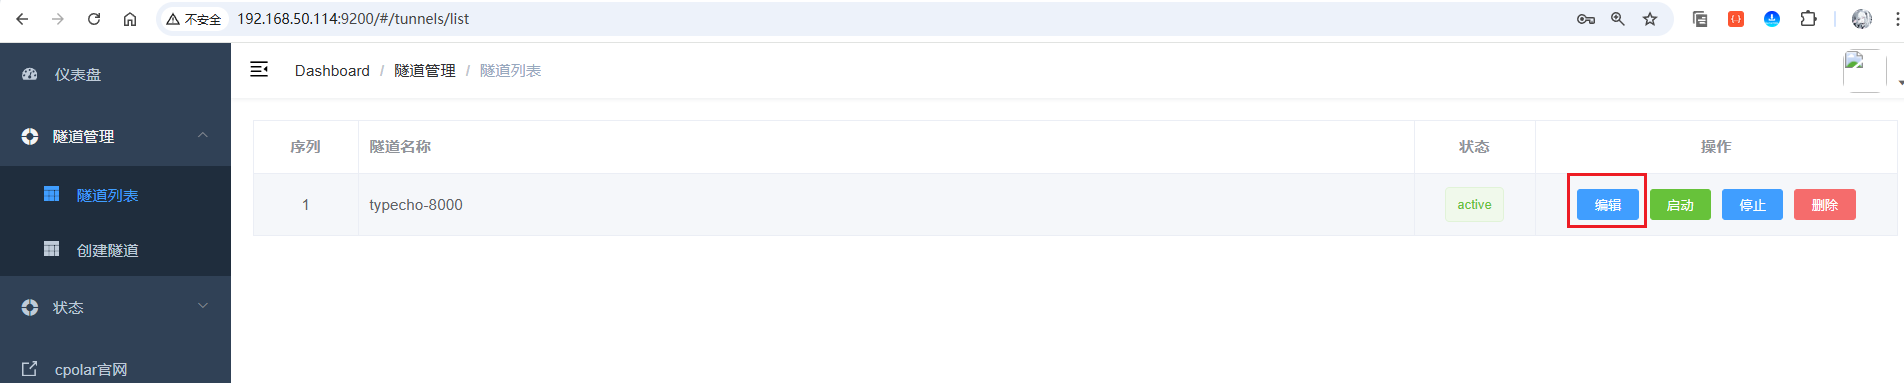Open the saved passwords key icon
The height and width of the screenshot is (383, 1904).
pos(1586,19)
